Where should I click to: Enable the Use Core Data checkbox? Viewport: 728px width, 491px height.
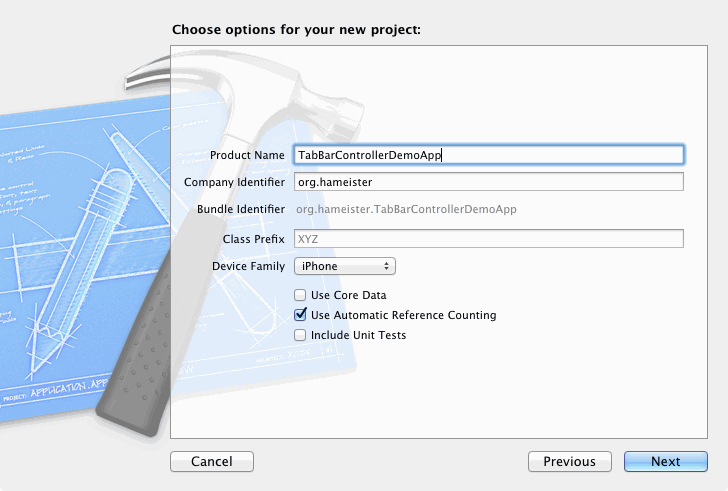(x=300, y=295)
